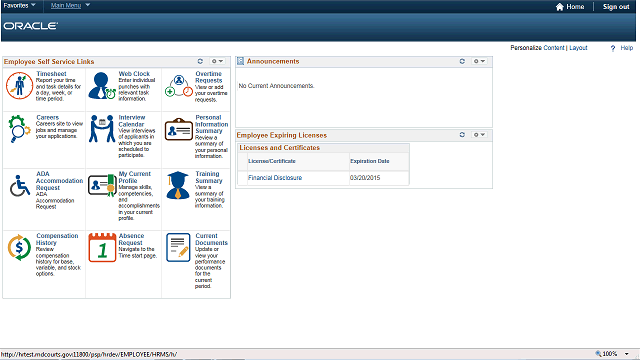Open the Careers link

click(47, 117)
